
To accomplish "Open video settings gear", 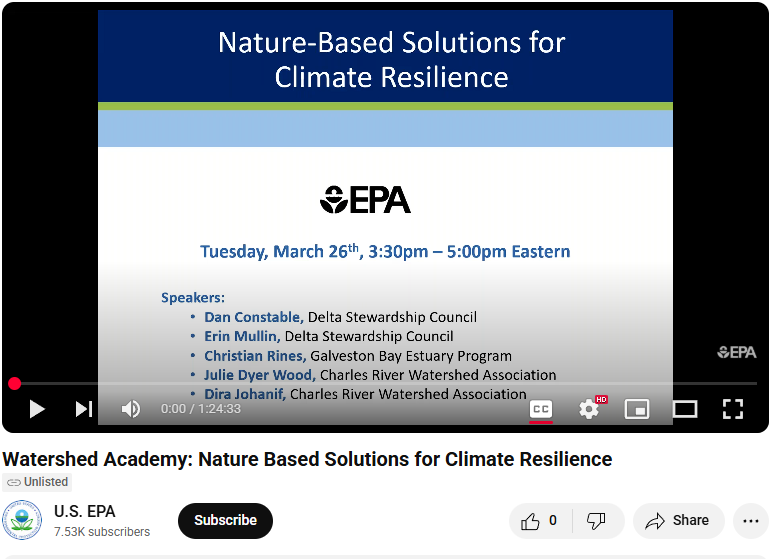I will [x=589, y=409].
